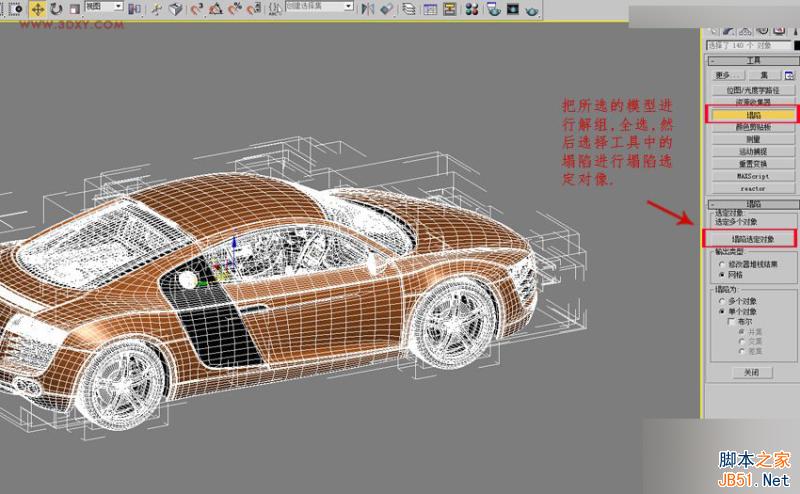Choose 多个对象 collapse option
This screenshot has height=494, width=800.
coord(722,300)
